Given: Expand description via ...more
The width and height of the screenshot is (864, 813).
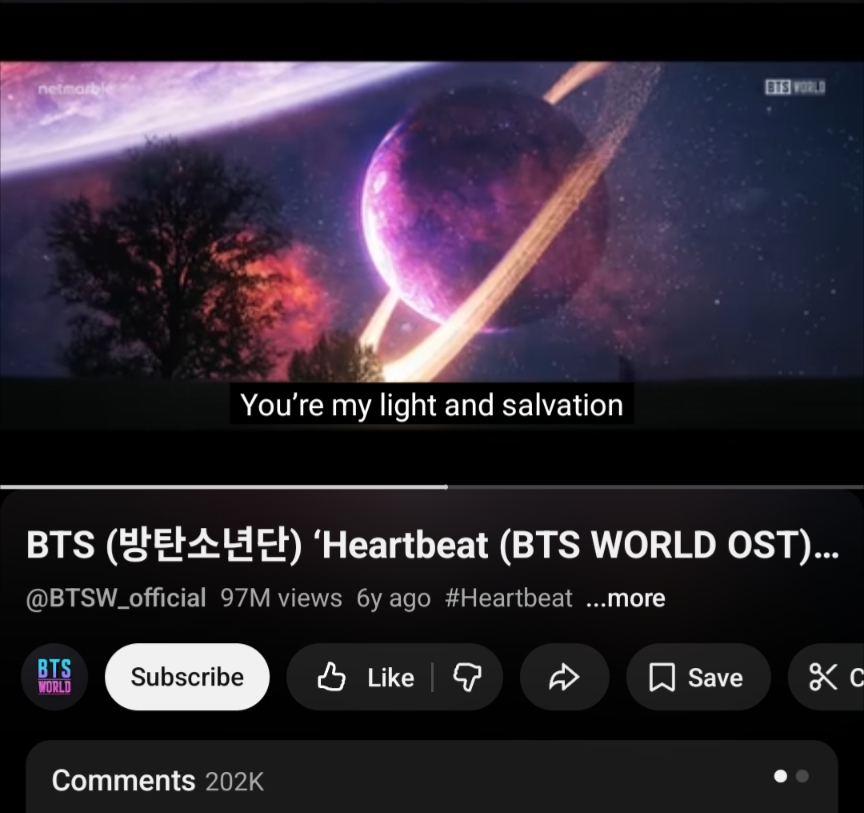Looking at the screenshot, I should coord(625,598).
